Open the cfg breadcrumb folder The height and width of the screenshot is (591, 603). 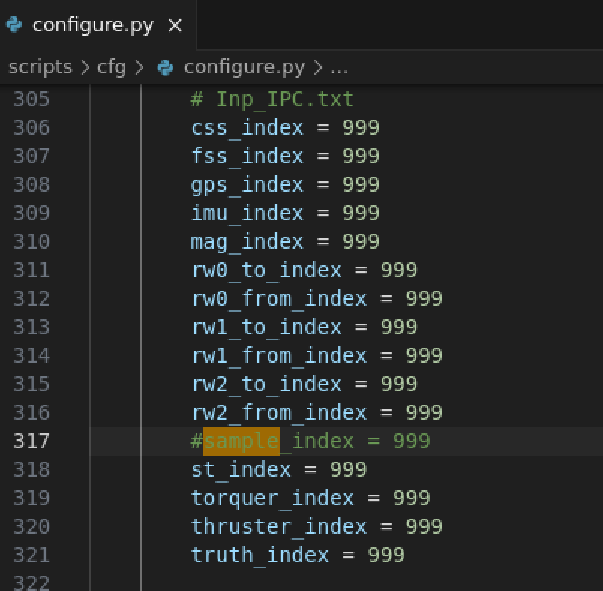click(111, 68)
